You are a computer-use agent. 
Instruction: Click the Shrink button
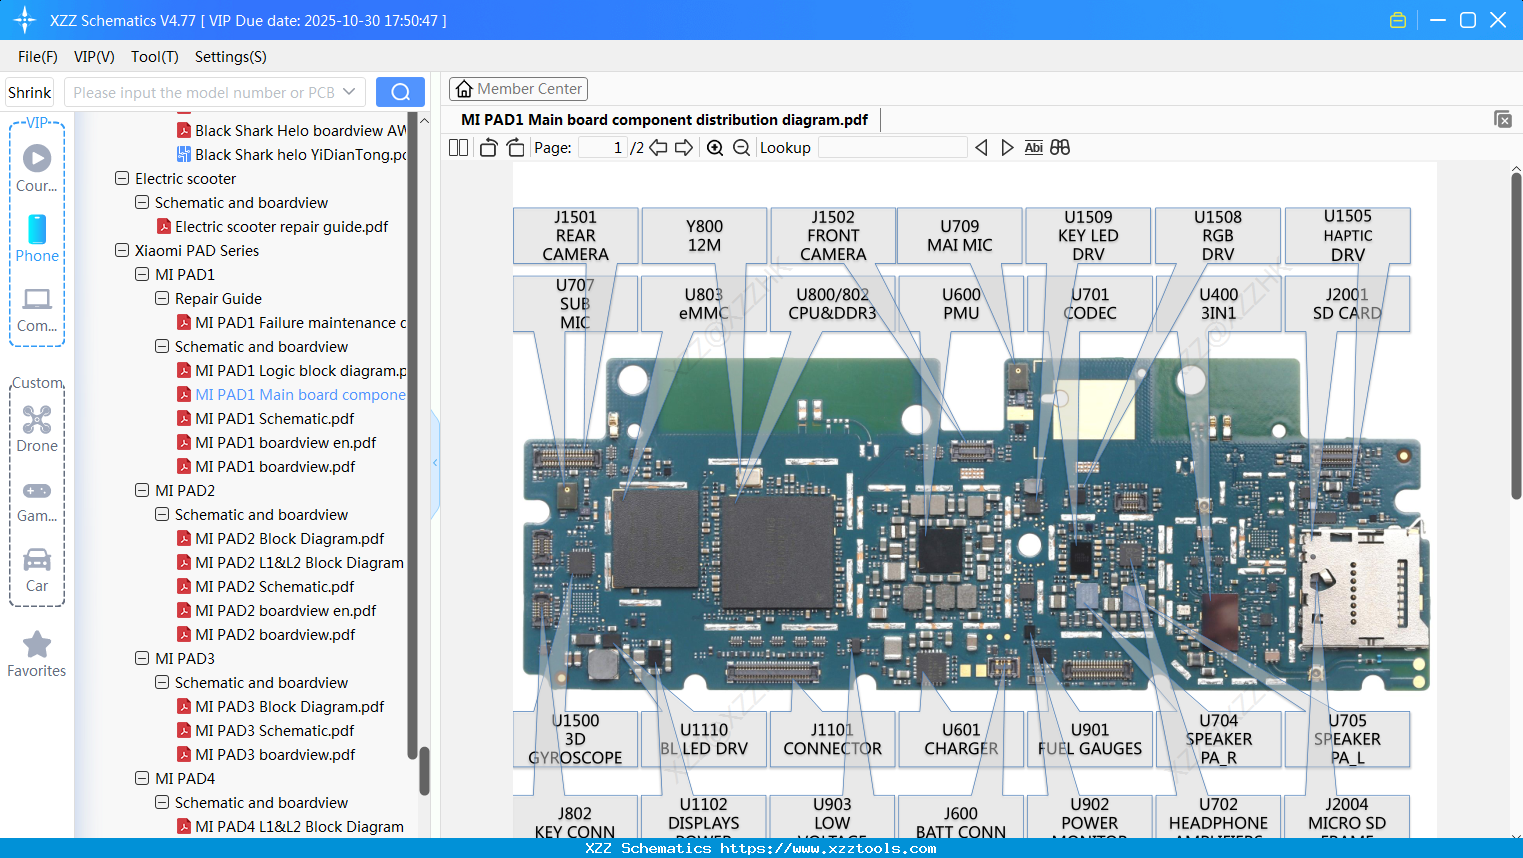pyautogui.click(x=29, y=91)
